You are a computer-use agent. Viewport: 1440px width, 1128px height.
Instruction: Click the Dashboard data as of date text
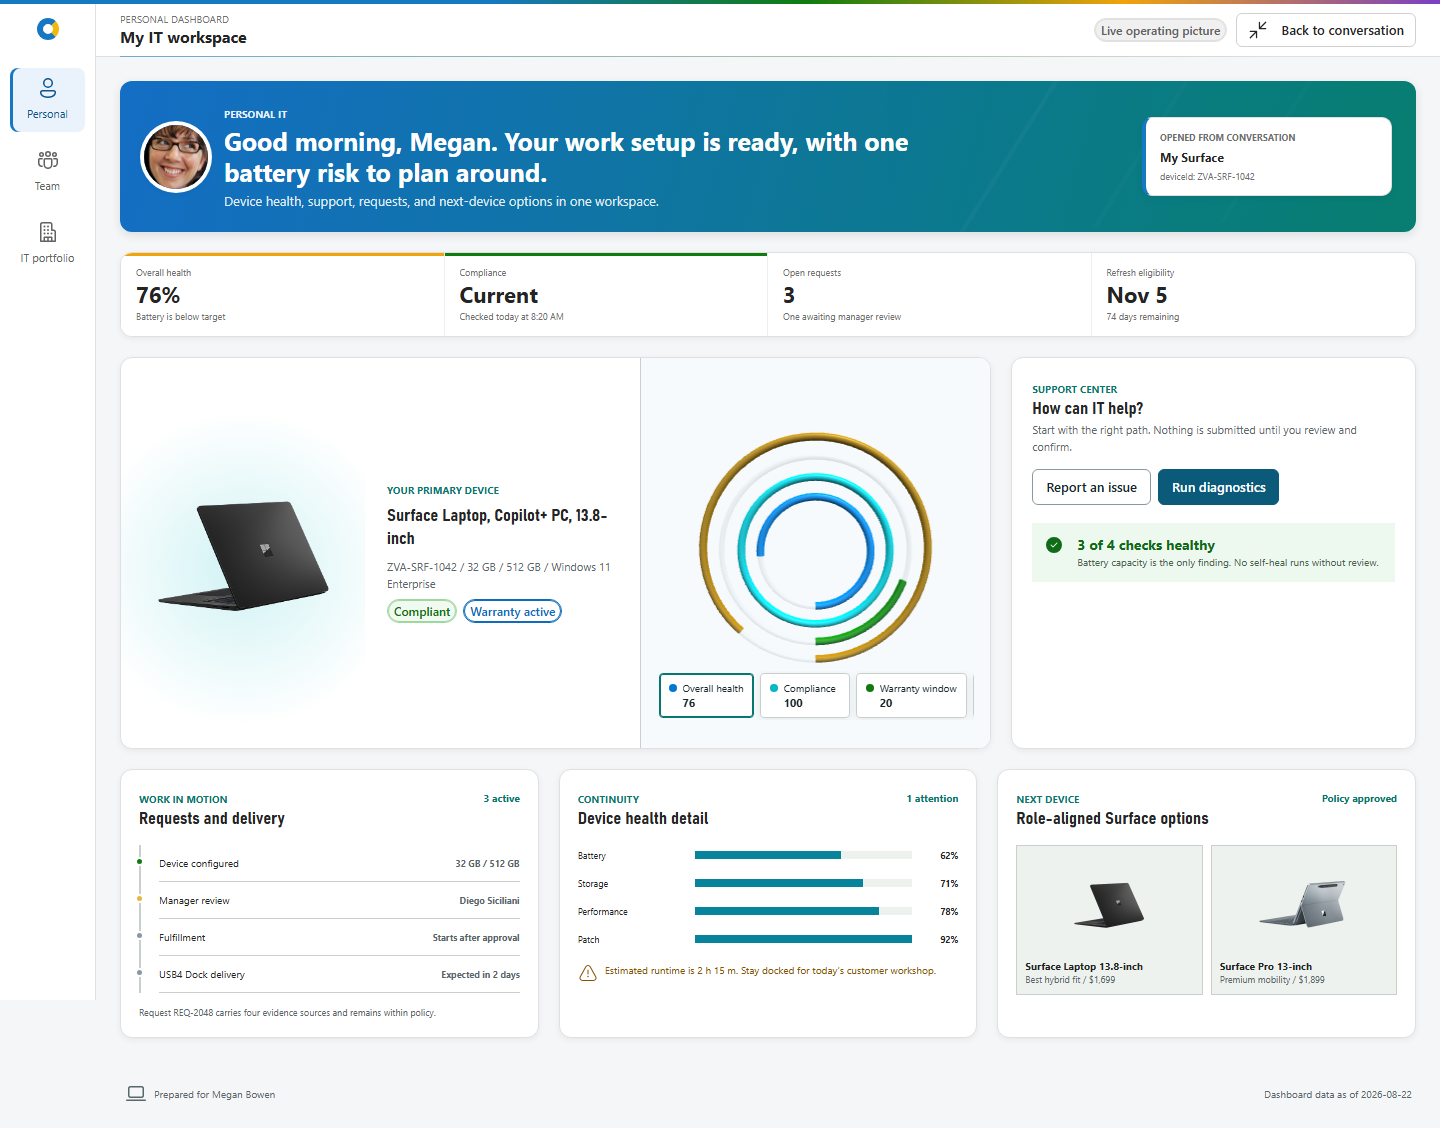(x=1338, y=1095)
